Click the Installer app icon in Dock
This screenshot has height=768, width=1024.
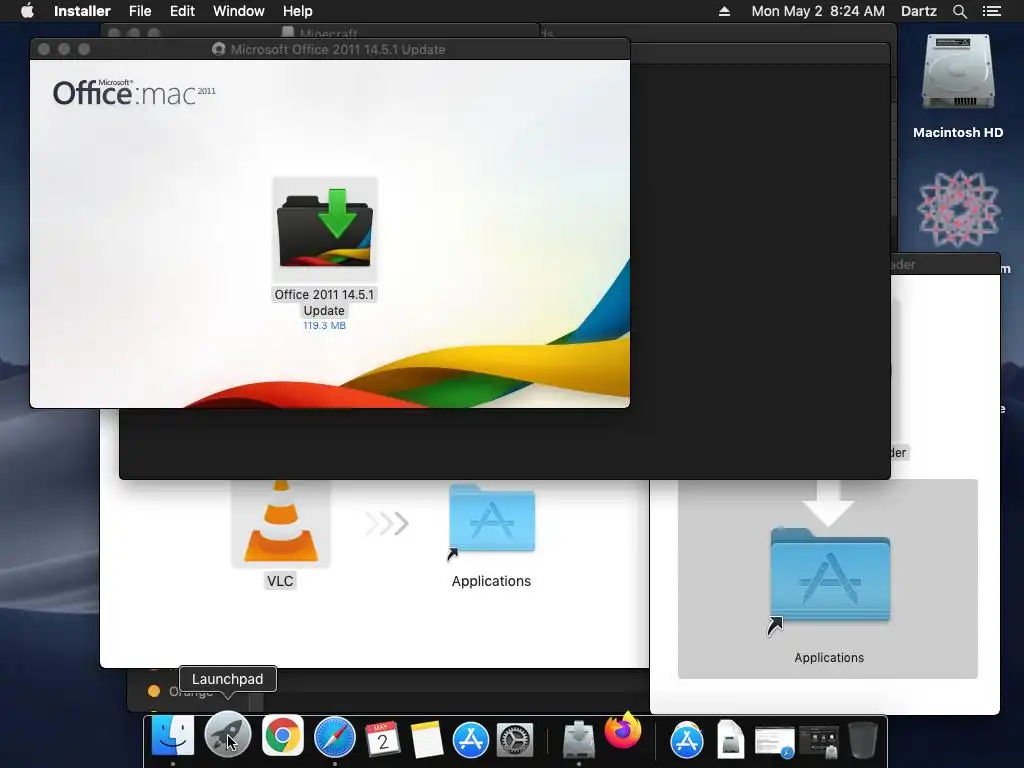tap(579, 739)
